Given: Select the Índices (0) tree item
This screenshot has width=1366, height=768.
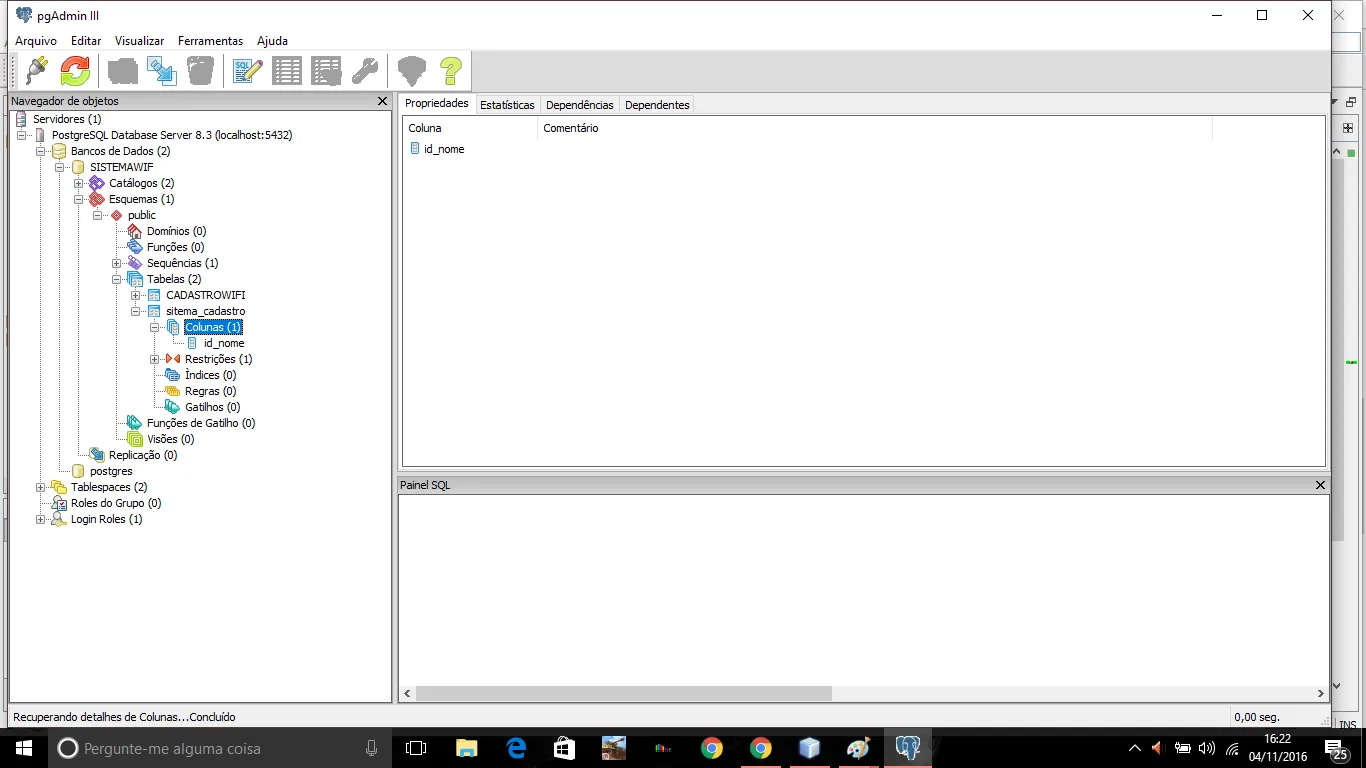Looking at the screenshot, I should click(x=210, y=375).
